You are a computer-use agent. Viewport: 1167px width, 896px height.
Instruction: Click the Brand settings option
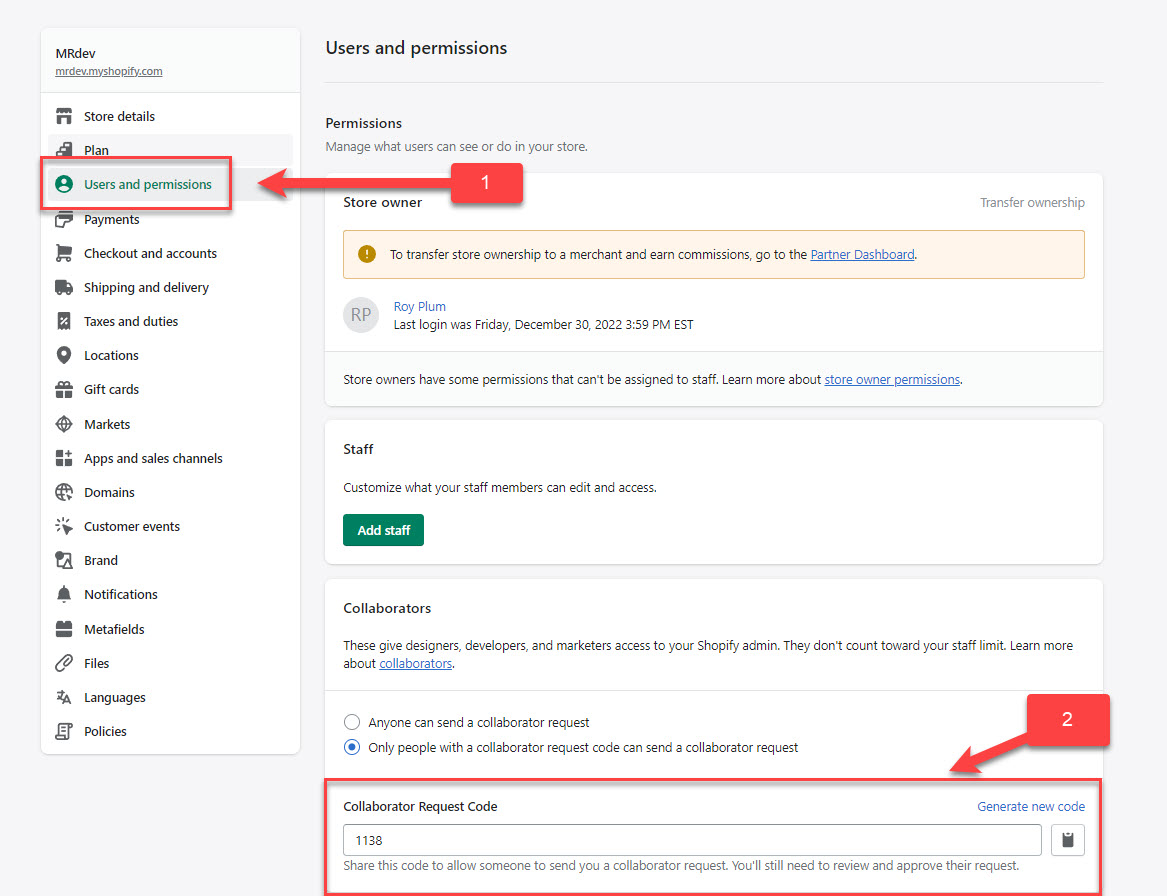tap(98, 560)
